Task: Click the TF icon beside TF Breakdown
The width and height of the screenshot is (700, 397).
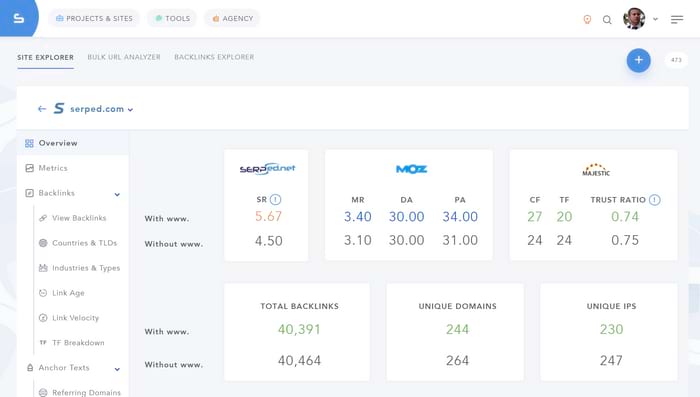Action: [x=43, y=343]
